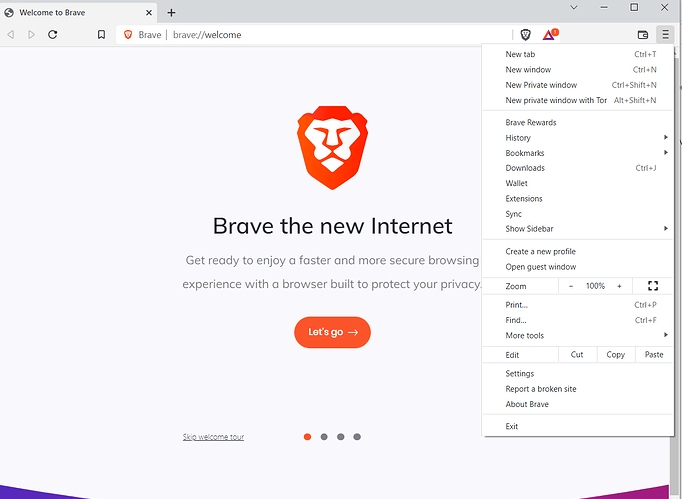Select the third welcome tour dot

(341, 437)
